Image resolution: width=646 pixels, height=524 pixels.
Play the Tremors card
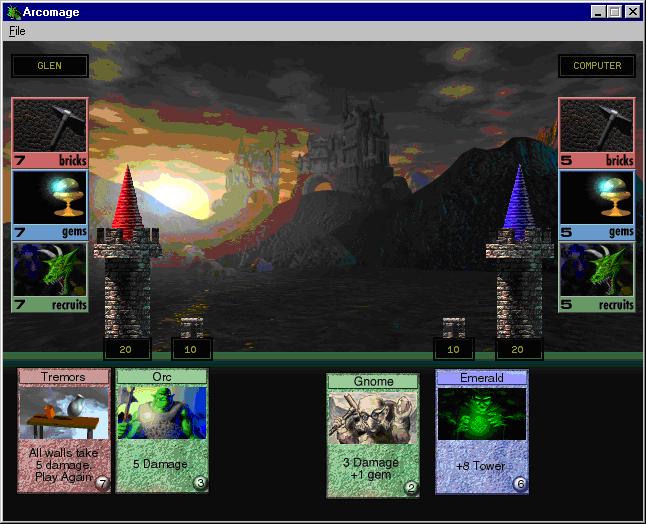point(64,431)
